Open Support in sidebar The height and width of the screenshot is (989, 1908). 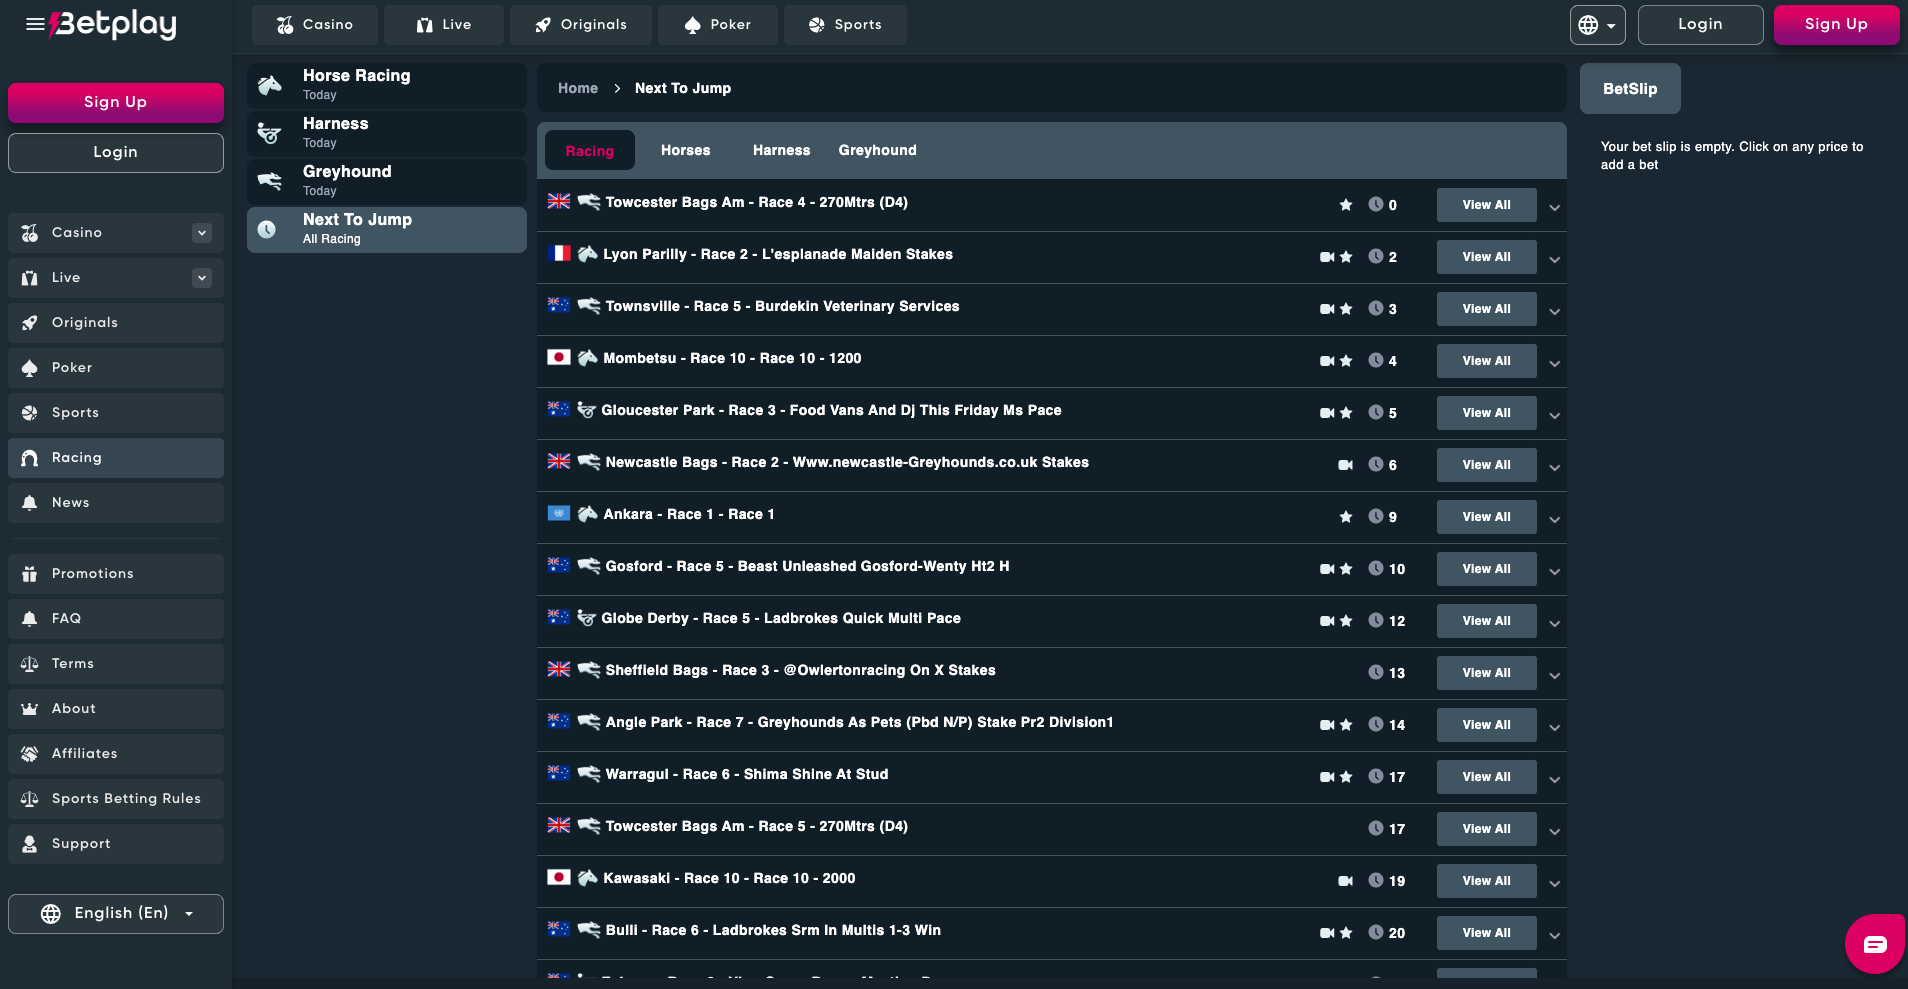click(x=116, y=844)
